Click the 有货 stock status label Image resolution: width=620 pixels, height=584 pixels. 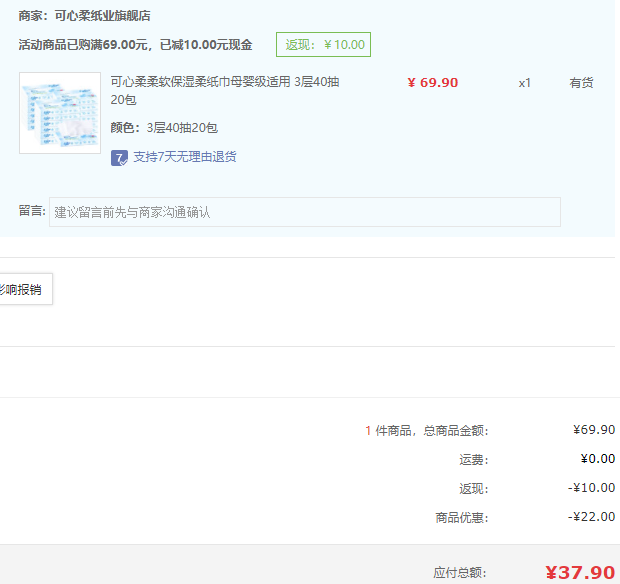click(x=581, y=83)
